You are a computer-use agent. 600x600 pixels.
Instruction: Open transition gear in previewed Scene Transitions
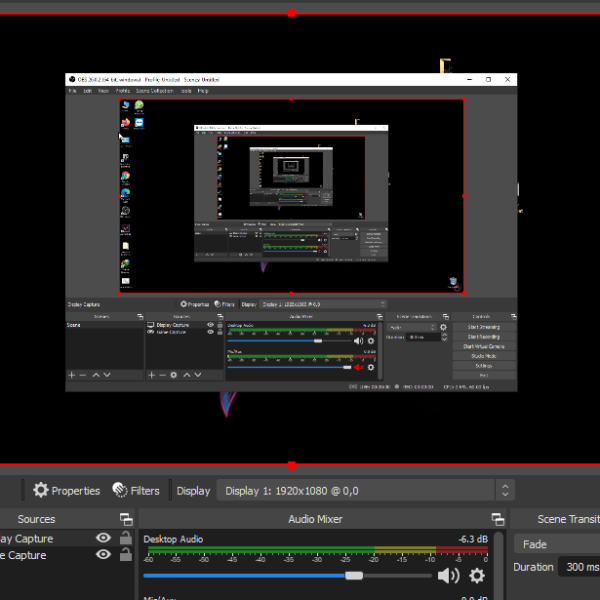[x=443, y=327]
